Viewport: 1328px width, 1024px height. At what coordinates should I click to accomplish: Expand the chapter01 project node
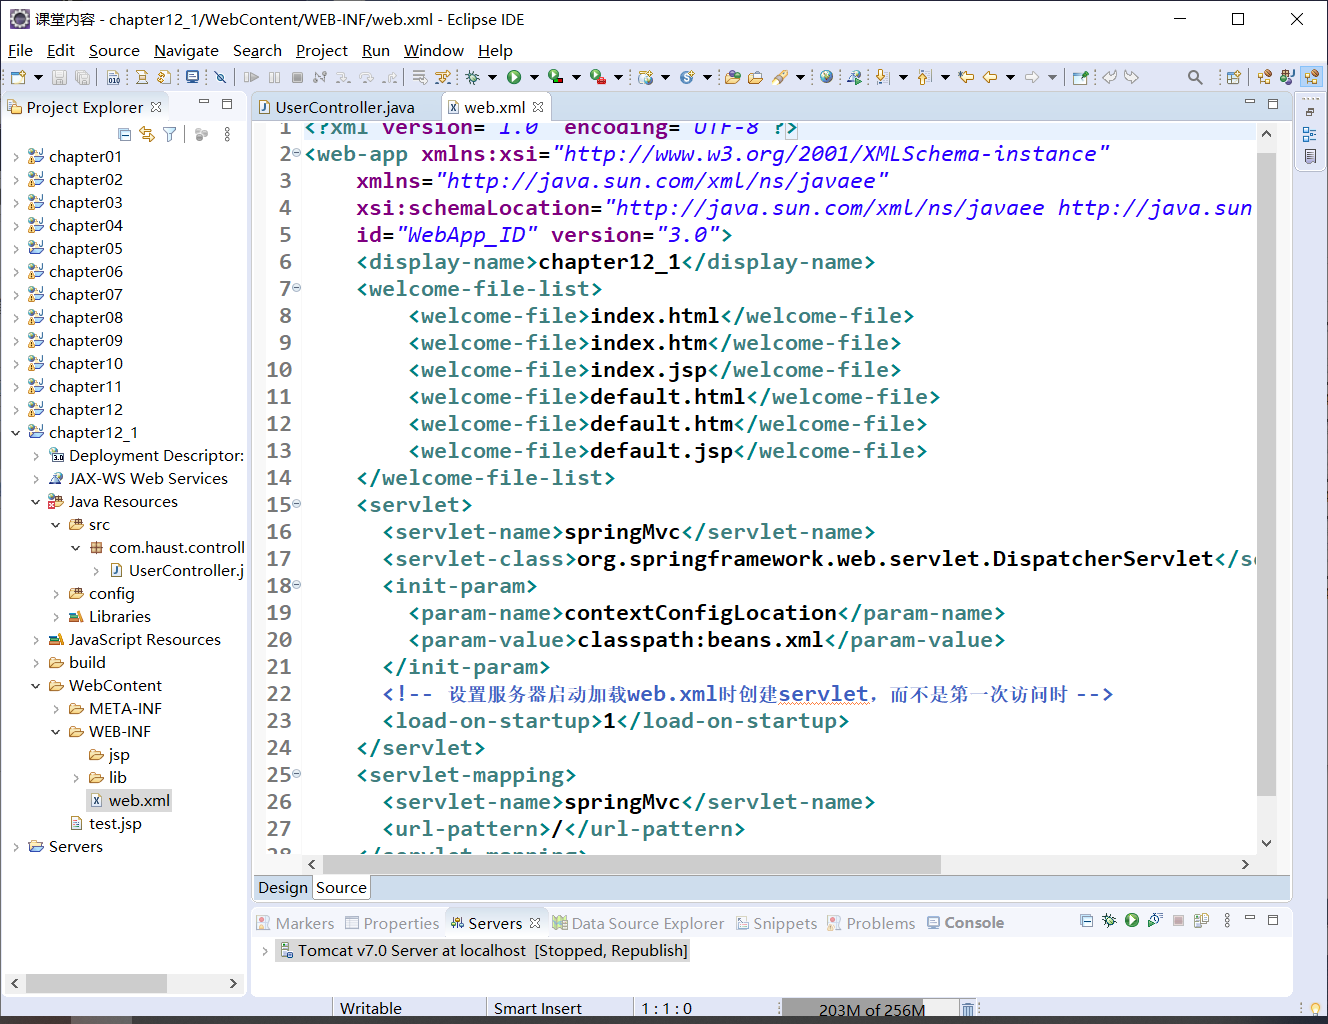(16, 157)
